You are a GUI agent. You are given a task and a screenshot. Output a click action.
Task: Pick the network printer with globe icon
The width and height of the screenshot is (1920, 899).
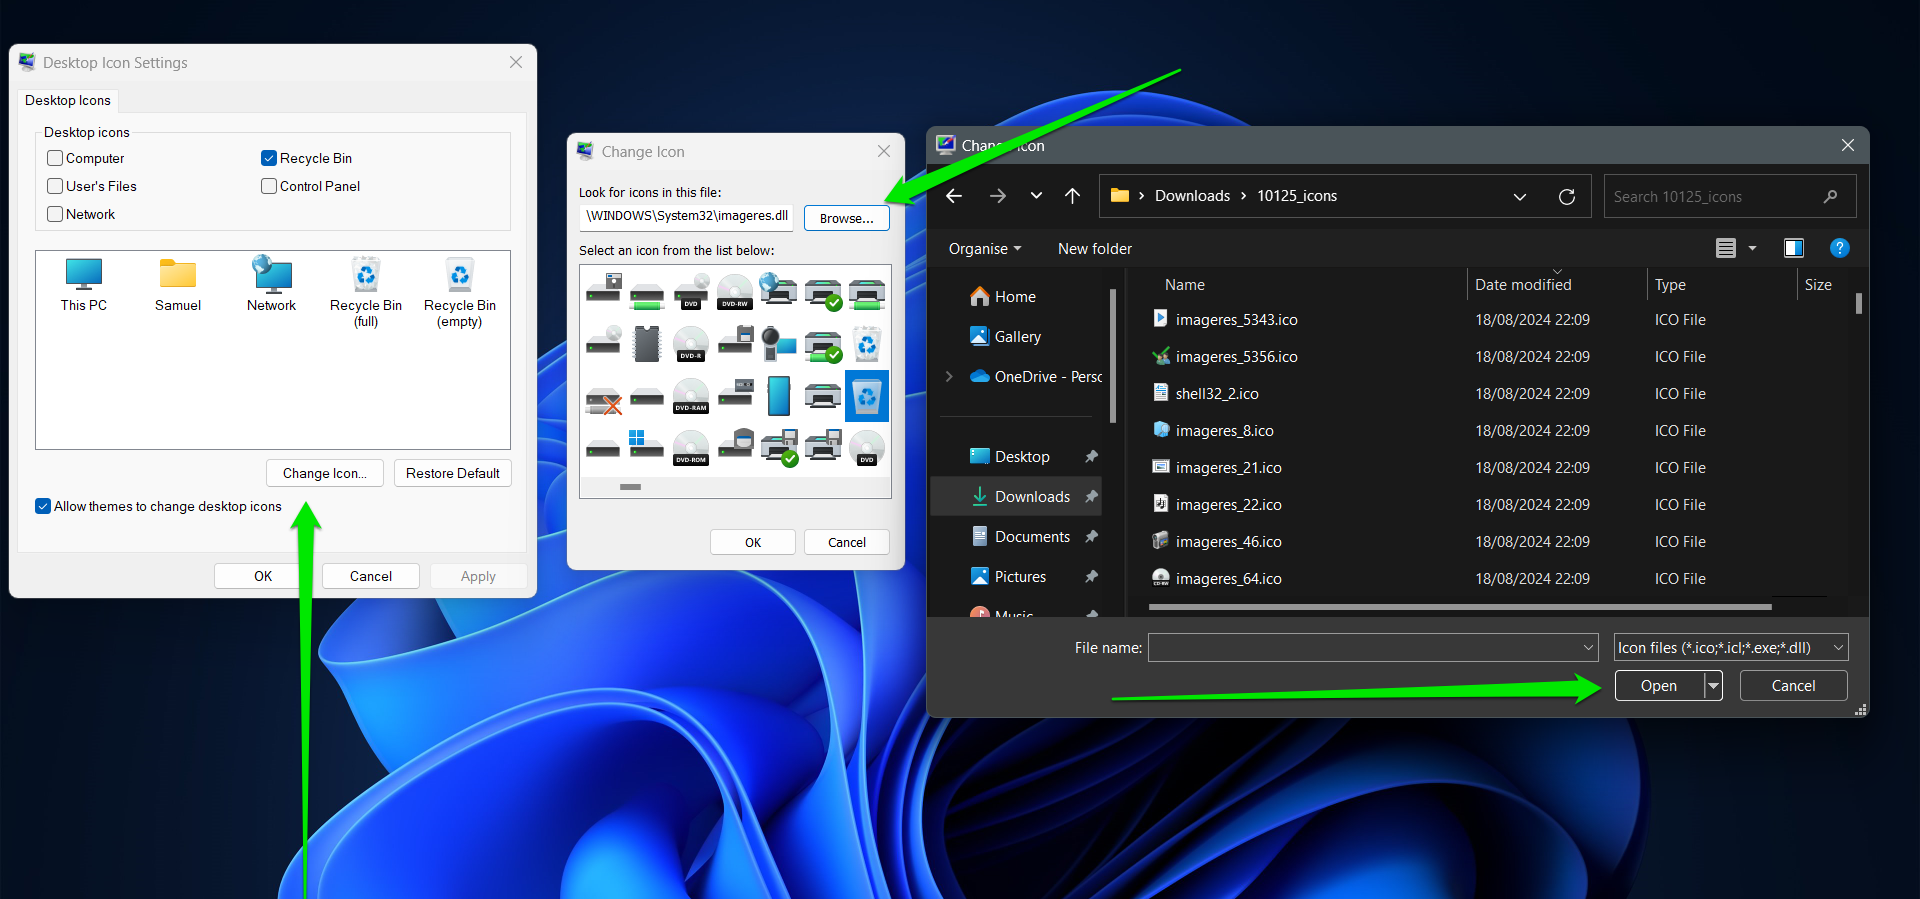point(778,288)
